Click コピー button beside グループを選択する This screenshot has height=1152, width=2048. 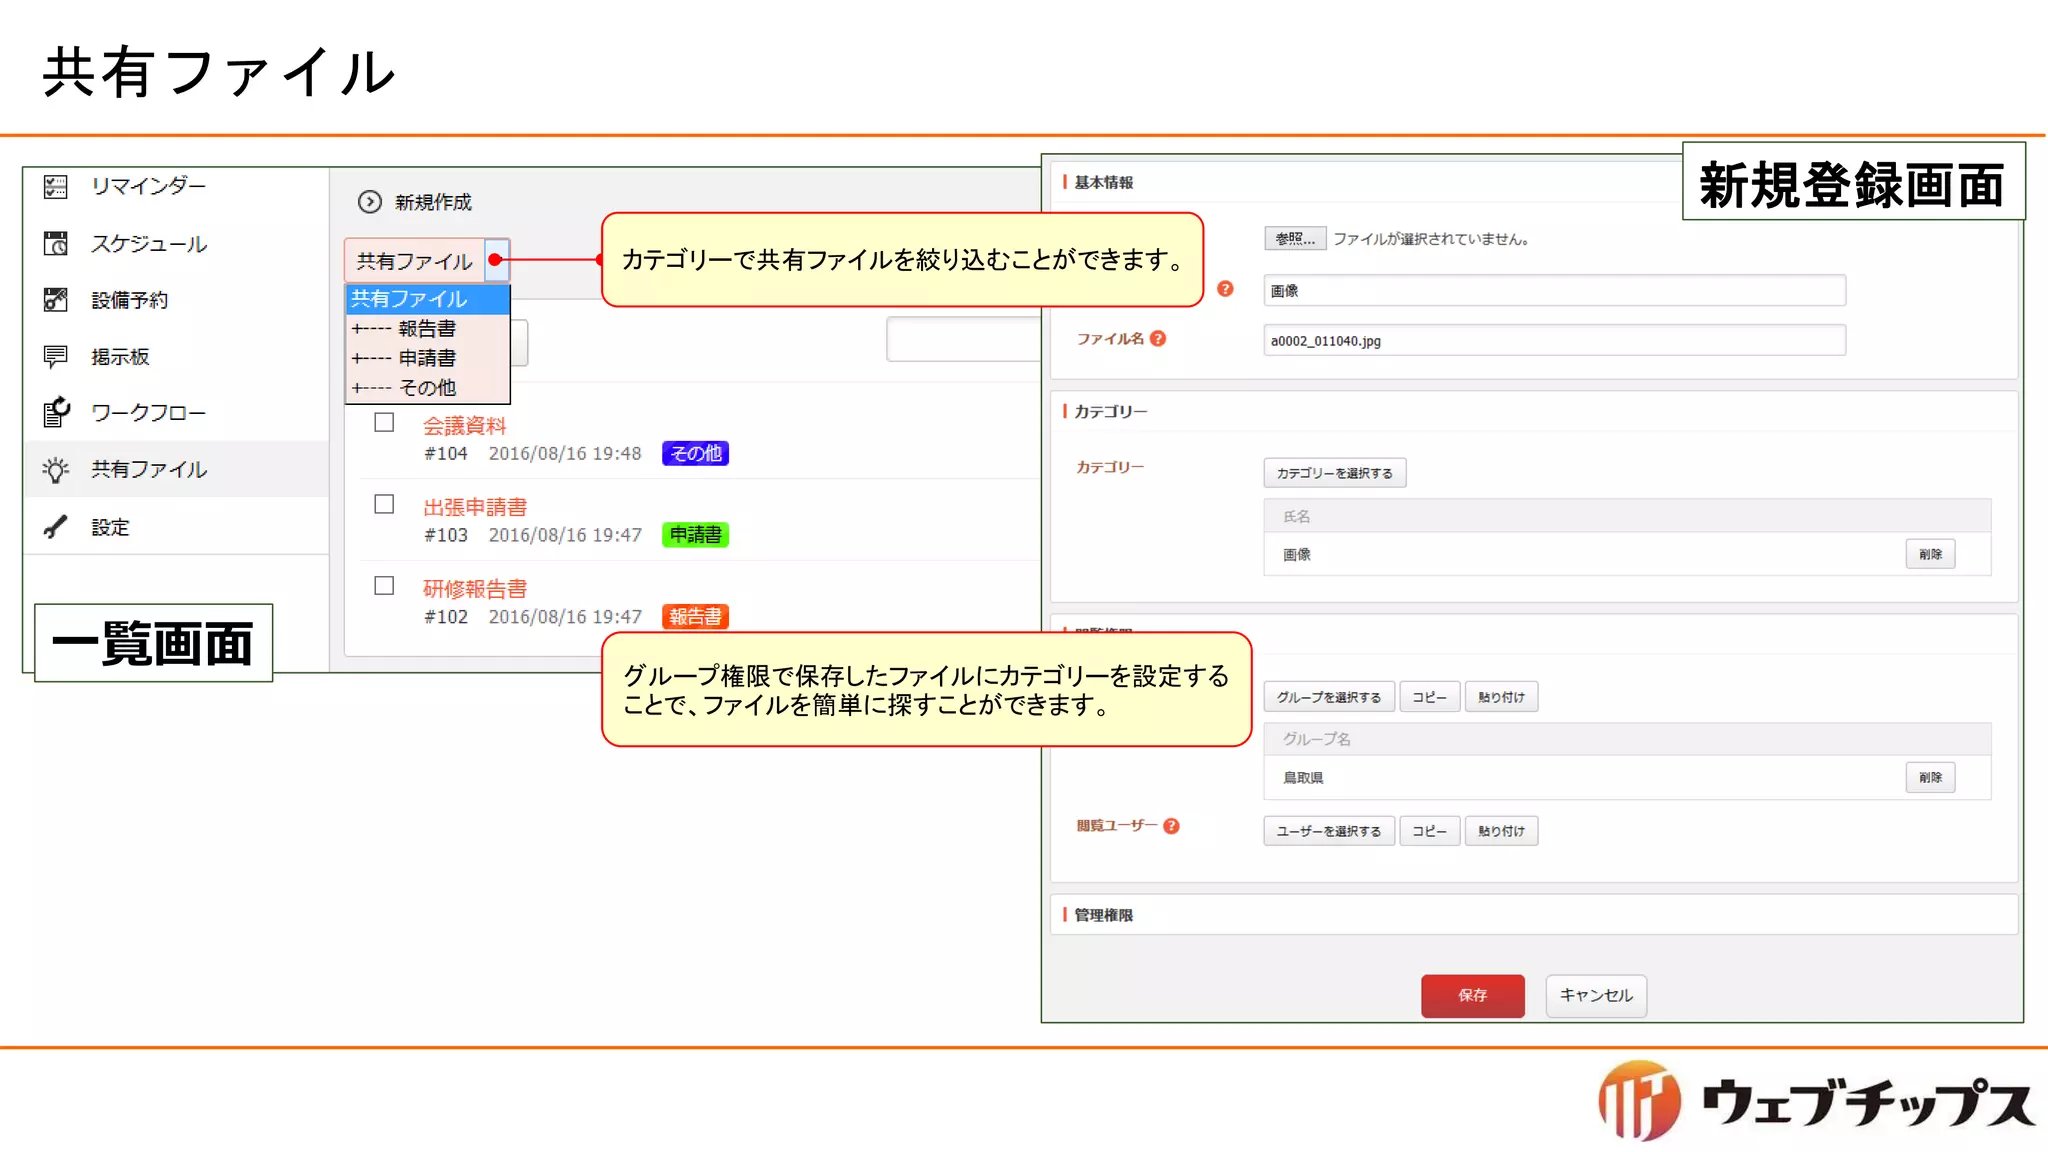(x=1430, y=697)
